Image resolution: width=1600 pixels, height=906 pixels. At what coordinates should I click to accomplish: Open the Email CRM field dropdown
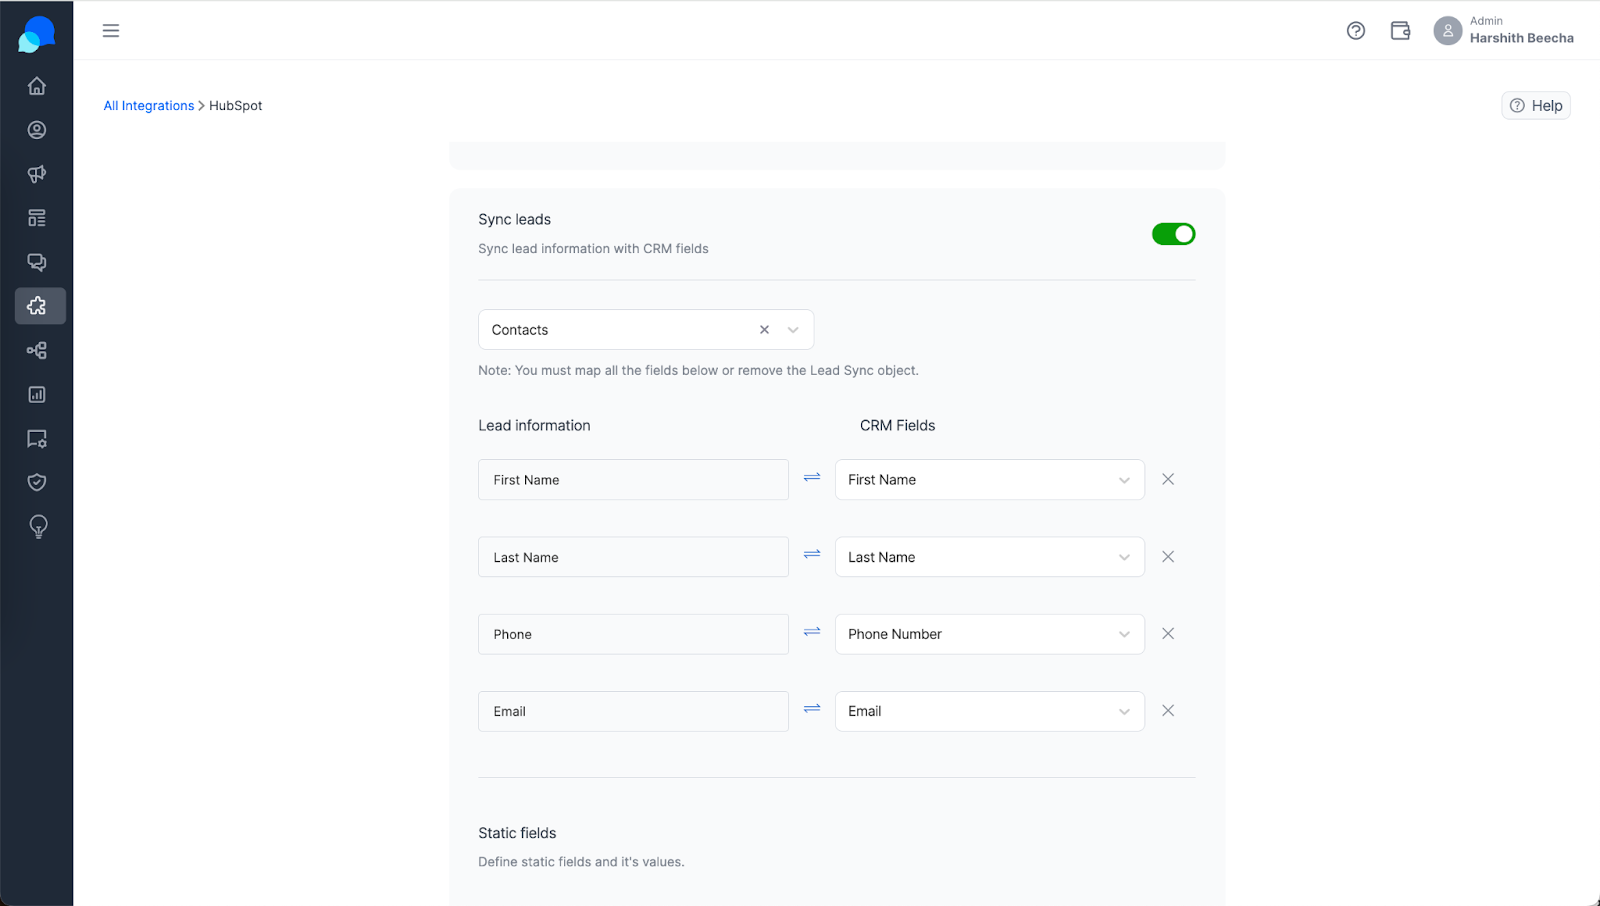coord(989,711)
